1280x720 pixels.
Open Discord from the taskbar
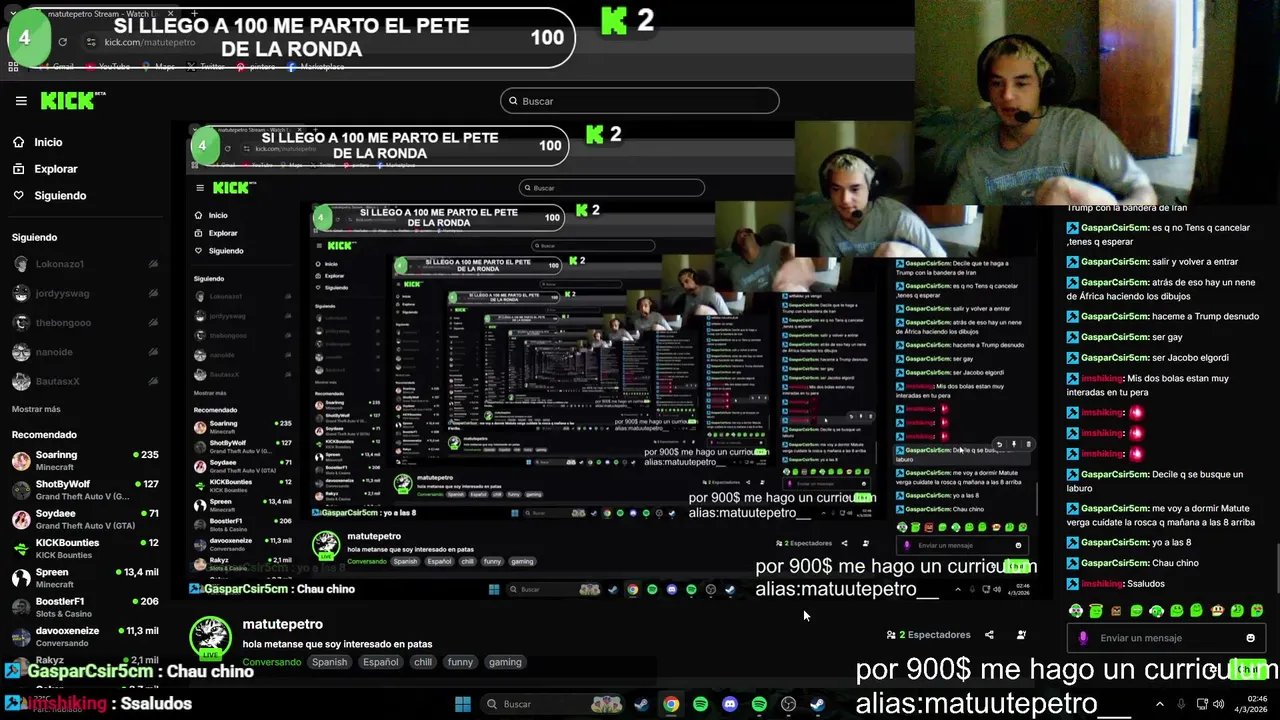click(730, 704)
